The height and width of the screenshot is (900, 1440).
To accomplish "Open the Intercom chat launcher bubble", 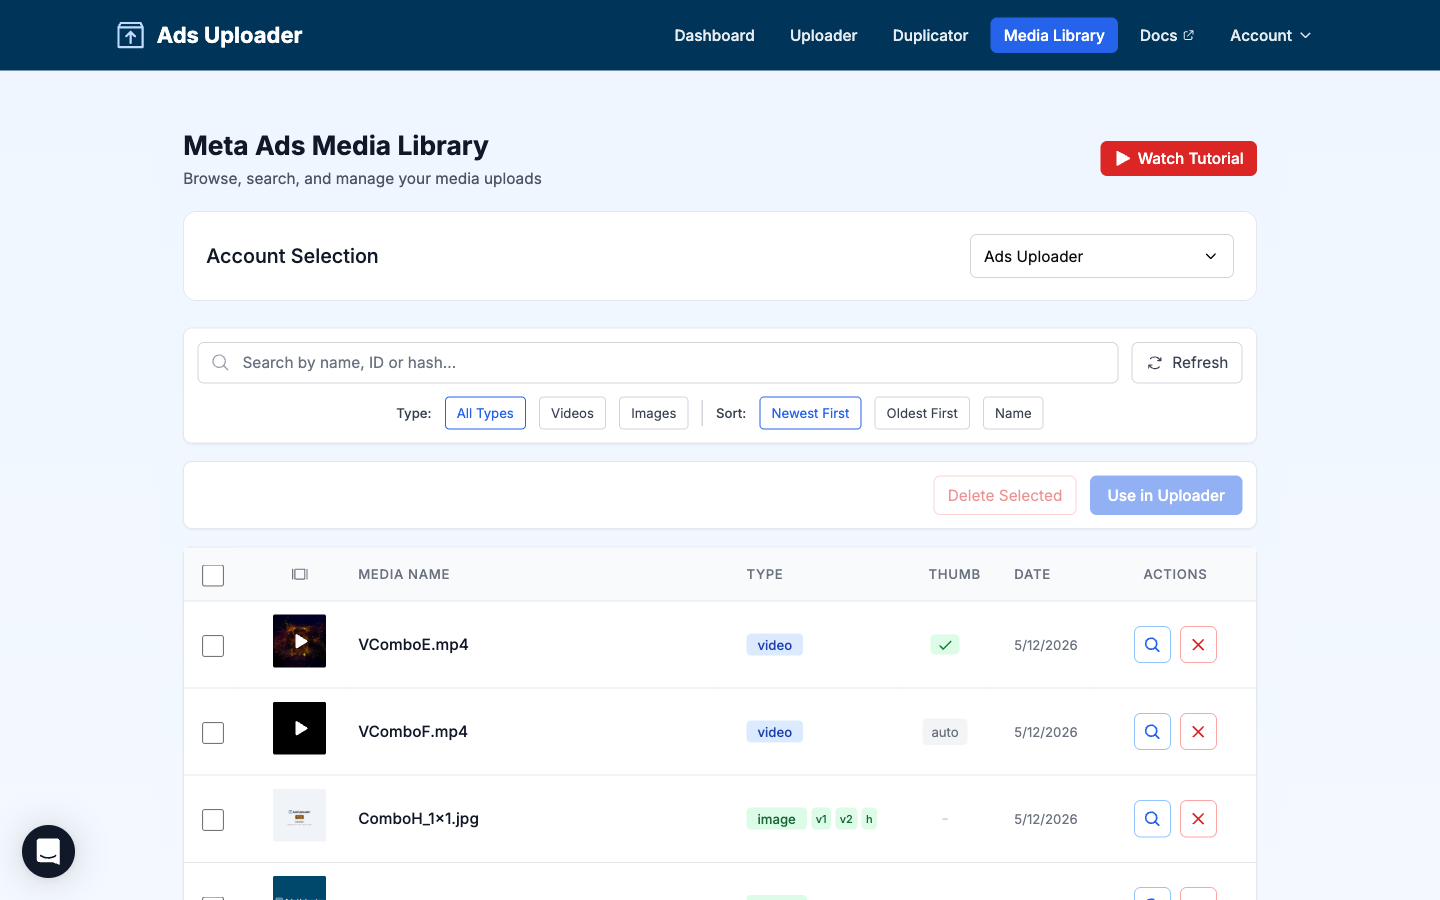I will point(48,851).
